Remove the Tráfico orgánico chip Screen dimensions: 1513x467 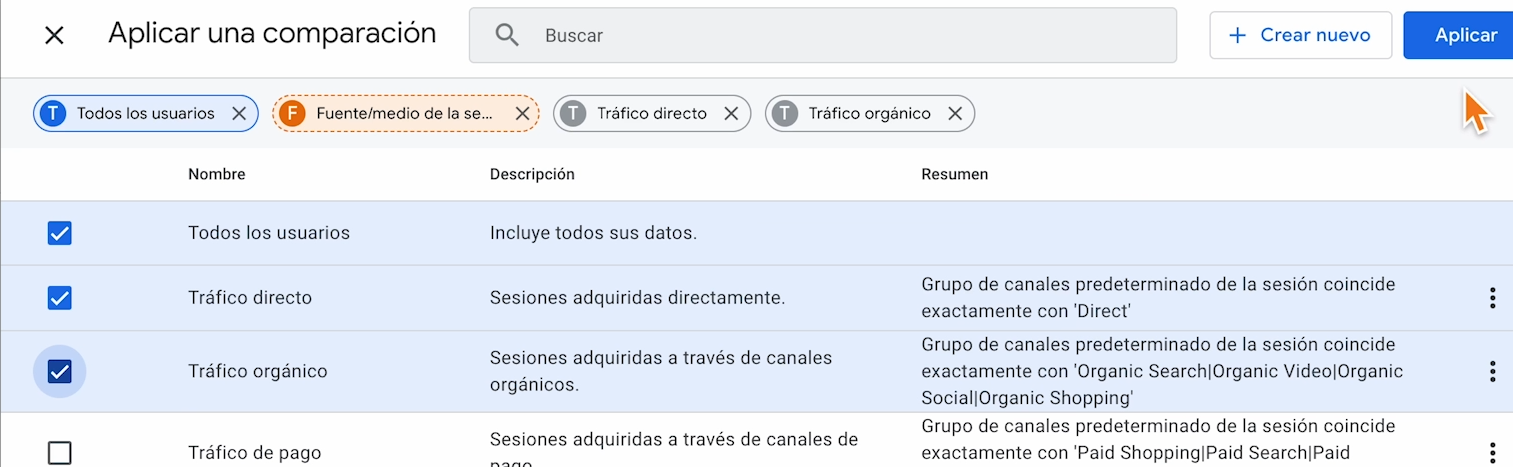point(955,114)
